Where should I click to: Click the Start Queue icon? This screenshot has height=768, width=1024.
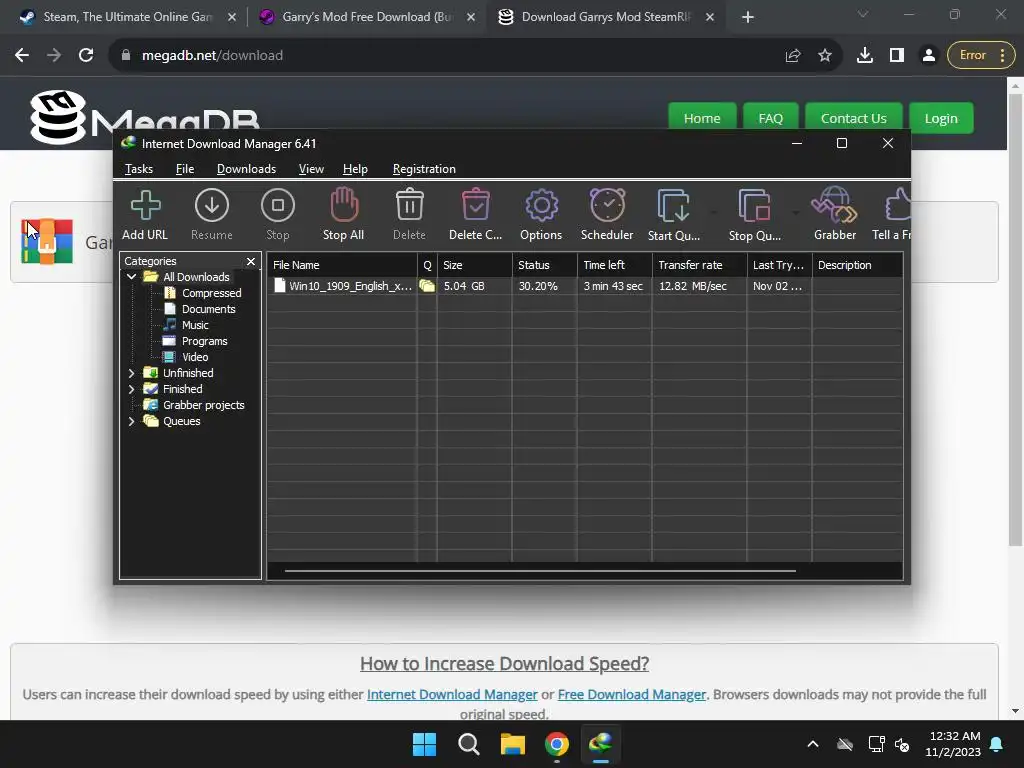click(x=673, y=215)
